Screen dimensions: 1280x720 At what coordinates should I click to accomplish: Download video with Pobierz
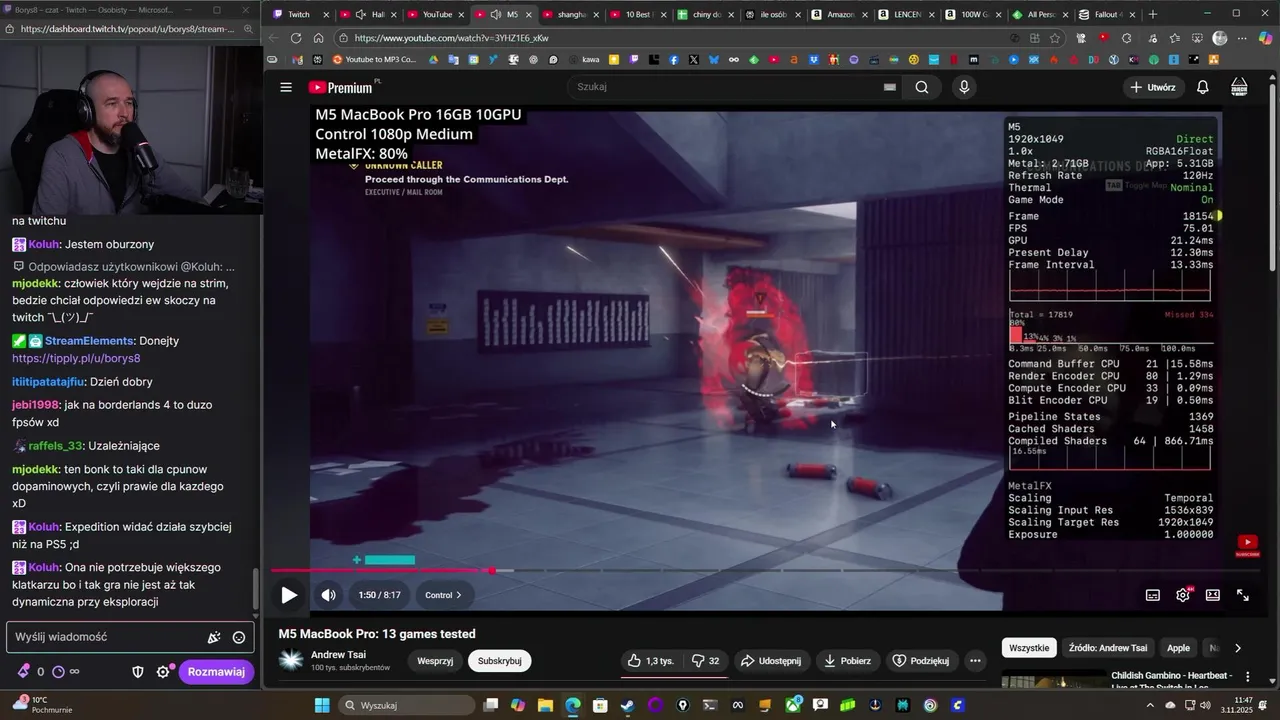point(848,661)
